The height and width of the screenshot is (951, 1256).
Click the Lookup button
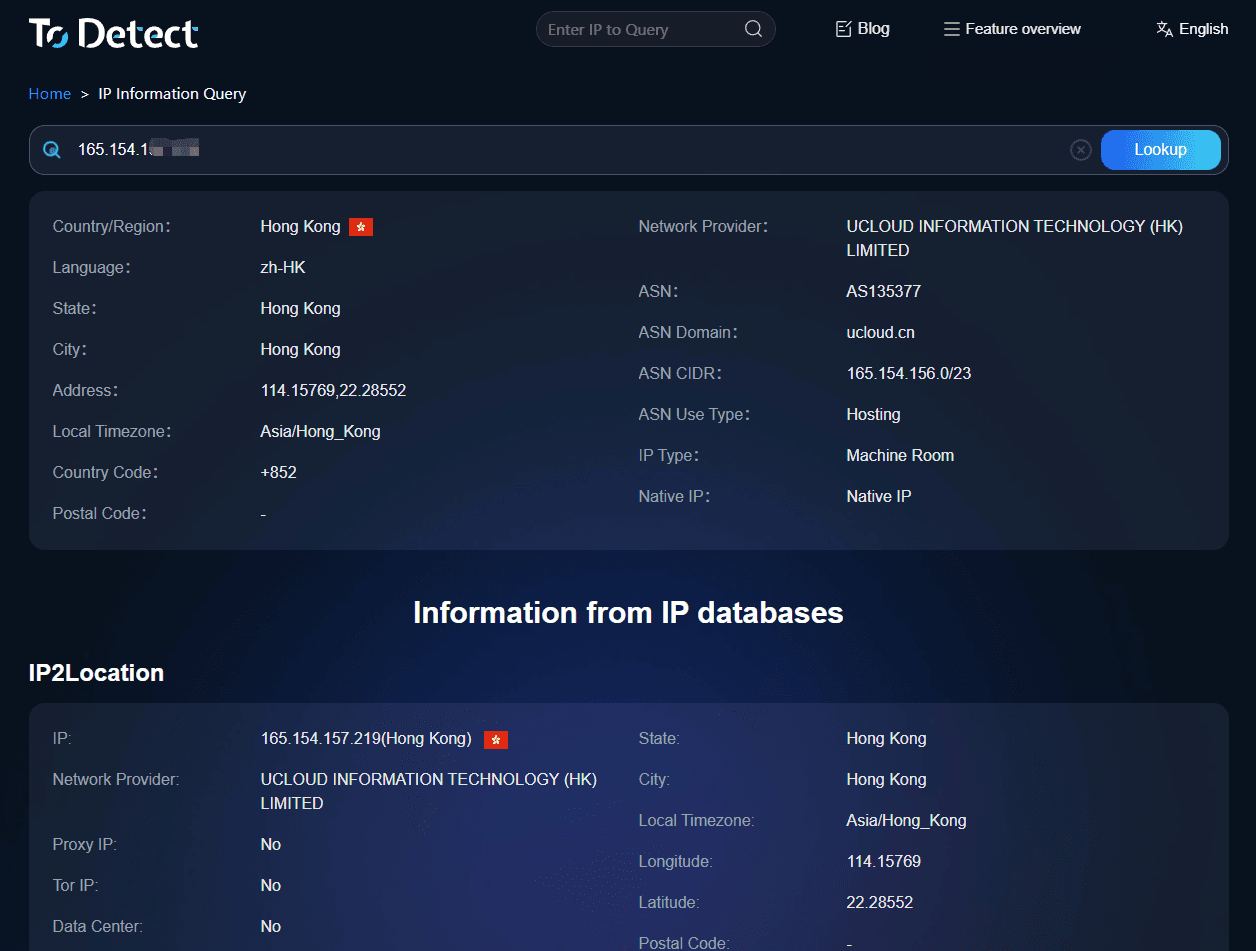click(x=1160, y=150)
